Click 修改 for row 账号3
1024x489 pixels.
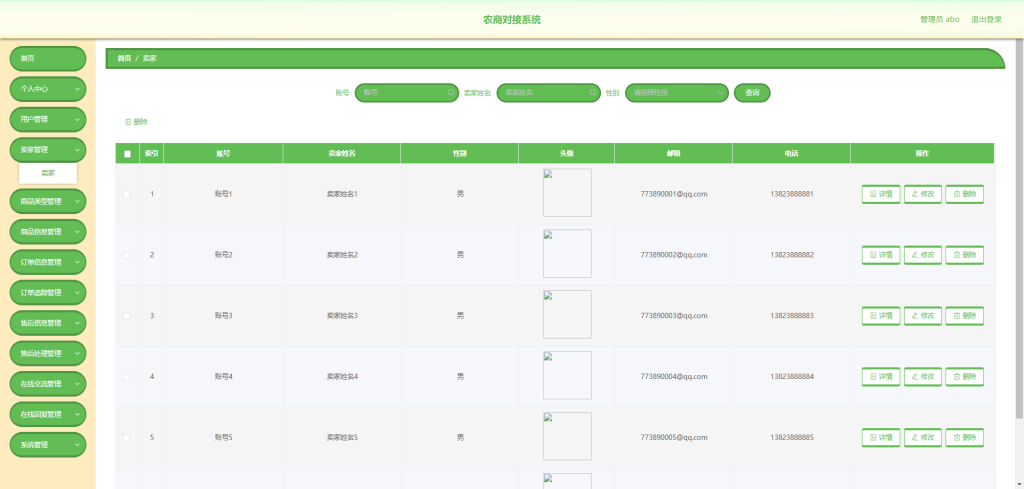(923, 315)
